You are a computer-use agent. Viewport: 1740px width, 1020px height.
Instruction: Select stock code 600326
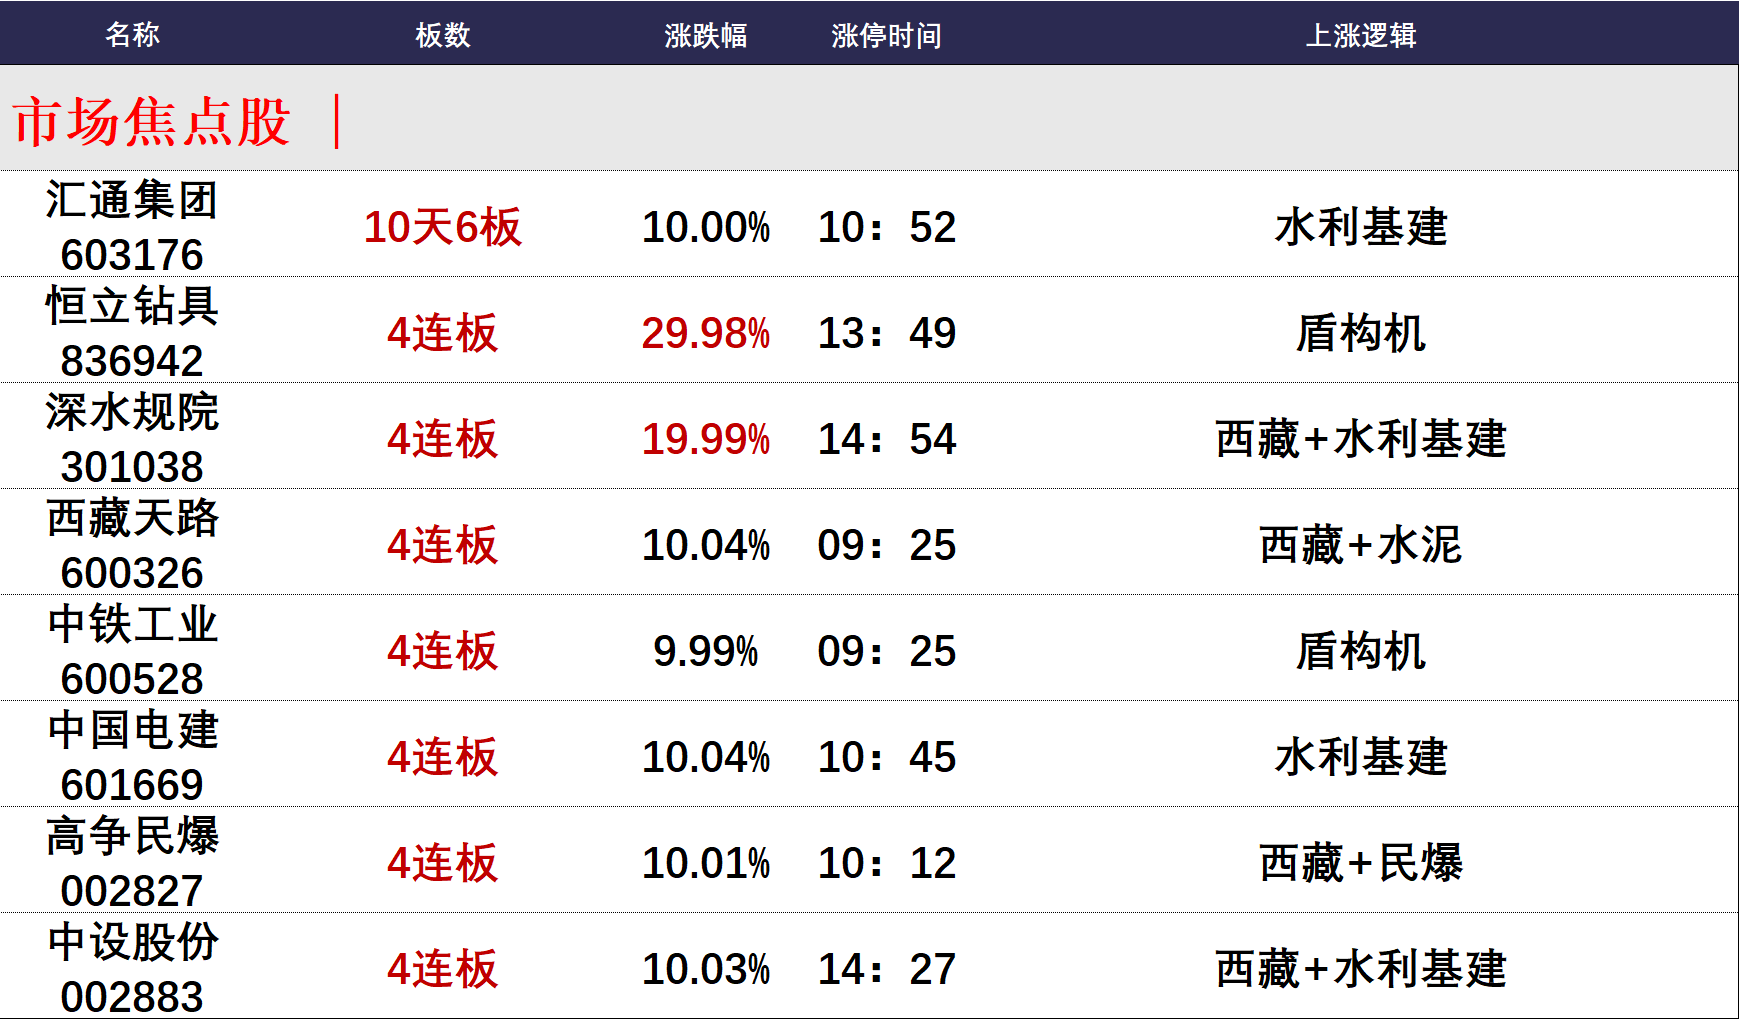coord(132,573)
